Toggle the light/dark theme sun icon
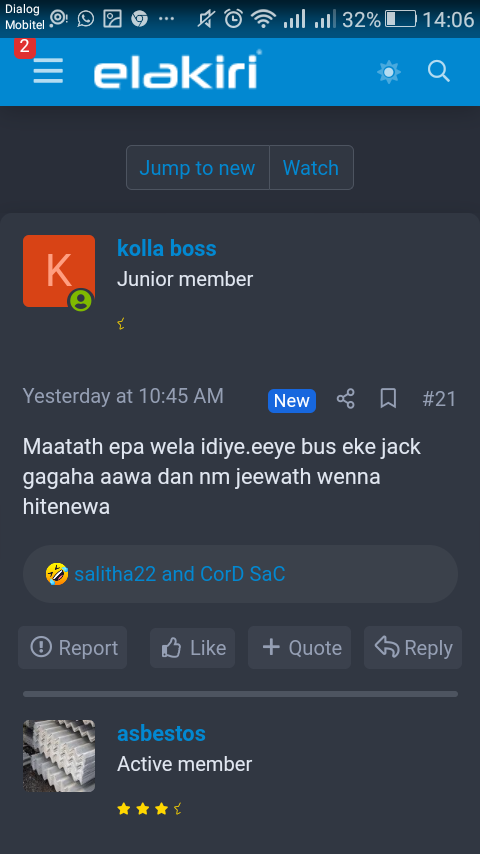 389,72
